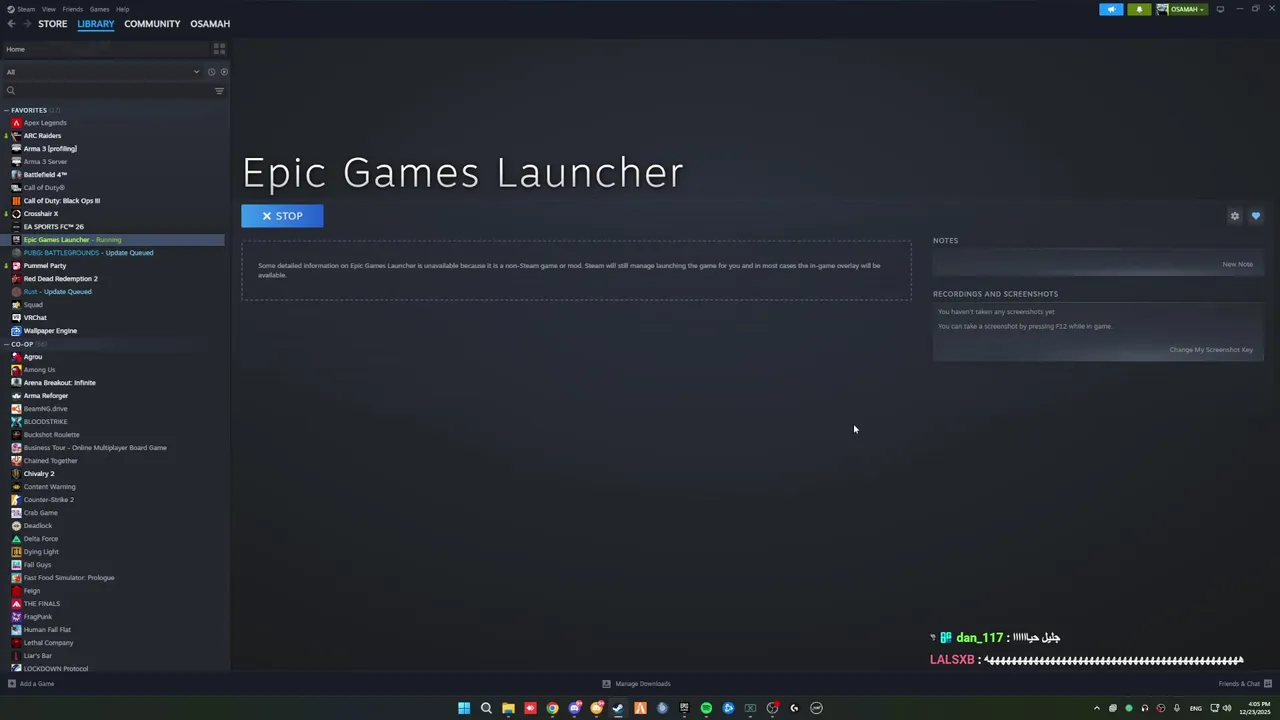Select Red Dead Redemption 2
The height and width of the screenshot is (720, 1280).
(60, 279)
